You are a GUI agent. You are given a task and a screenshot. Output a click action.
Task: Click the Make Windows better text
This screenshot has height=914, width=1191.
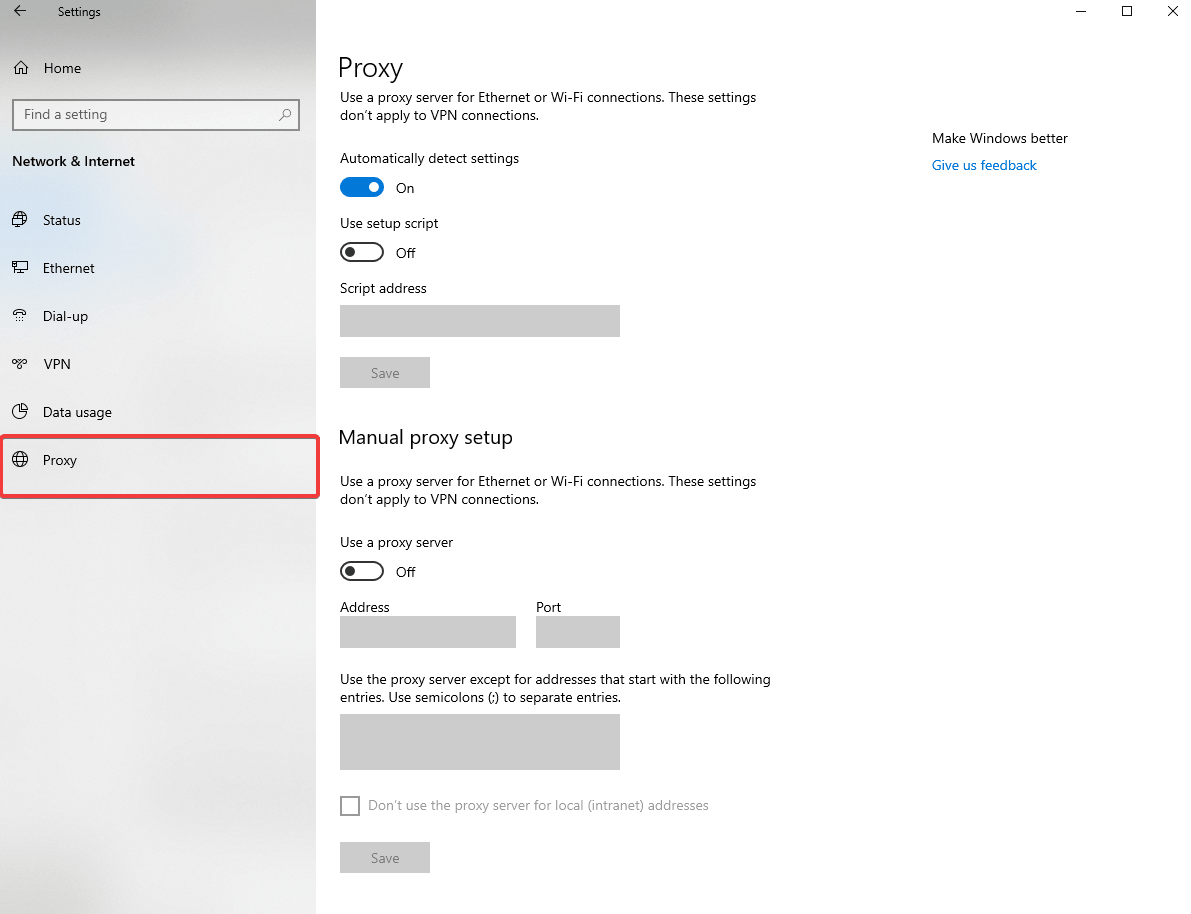[1000, 138]
